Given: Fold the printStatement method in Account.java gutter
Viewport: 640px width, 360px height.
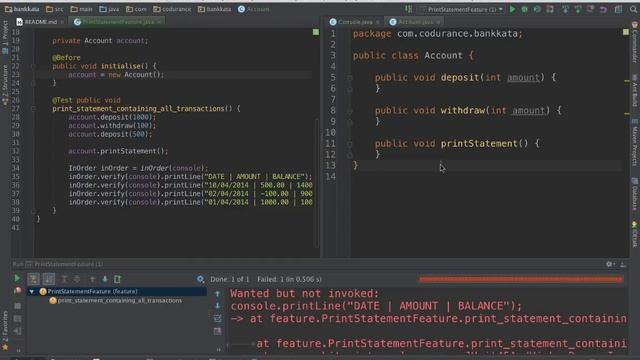Looking at the screenshot, I should (x=350, y=144).
